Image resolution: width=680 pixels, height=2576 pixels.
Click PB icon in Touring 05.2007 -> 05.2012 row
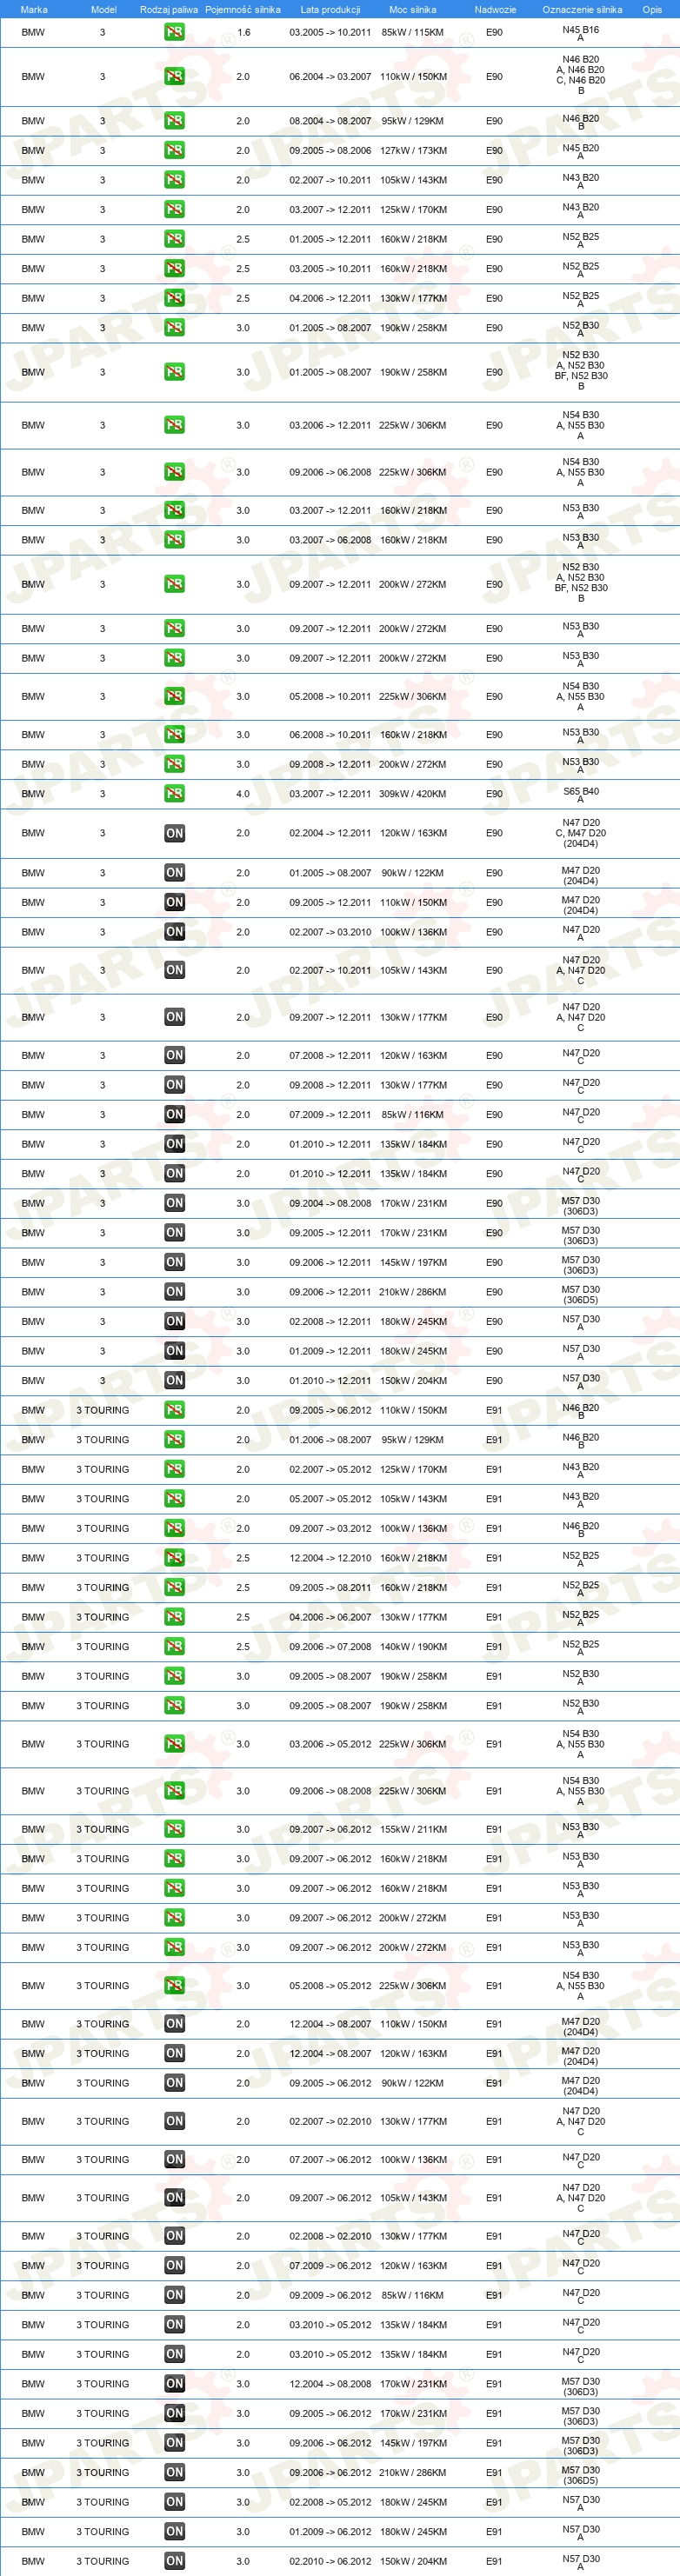pyautogui.click(x=174, y=1499)
